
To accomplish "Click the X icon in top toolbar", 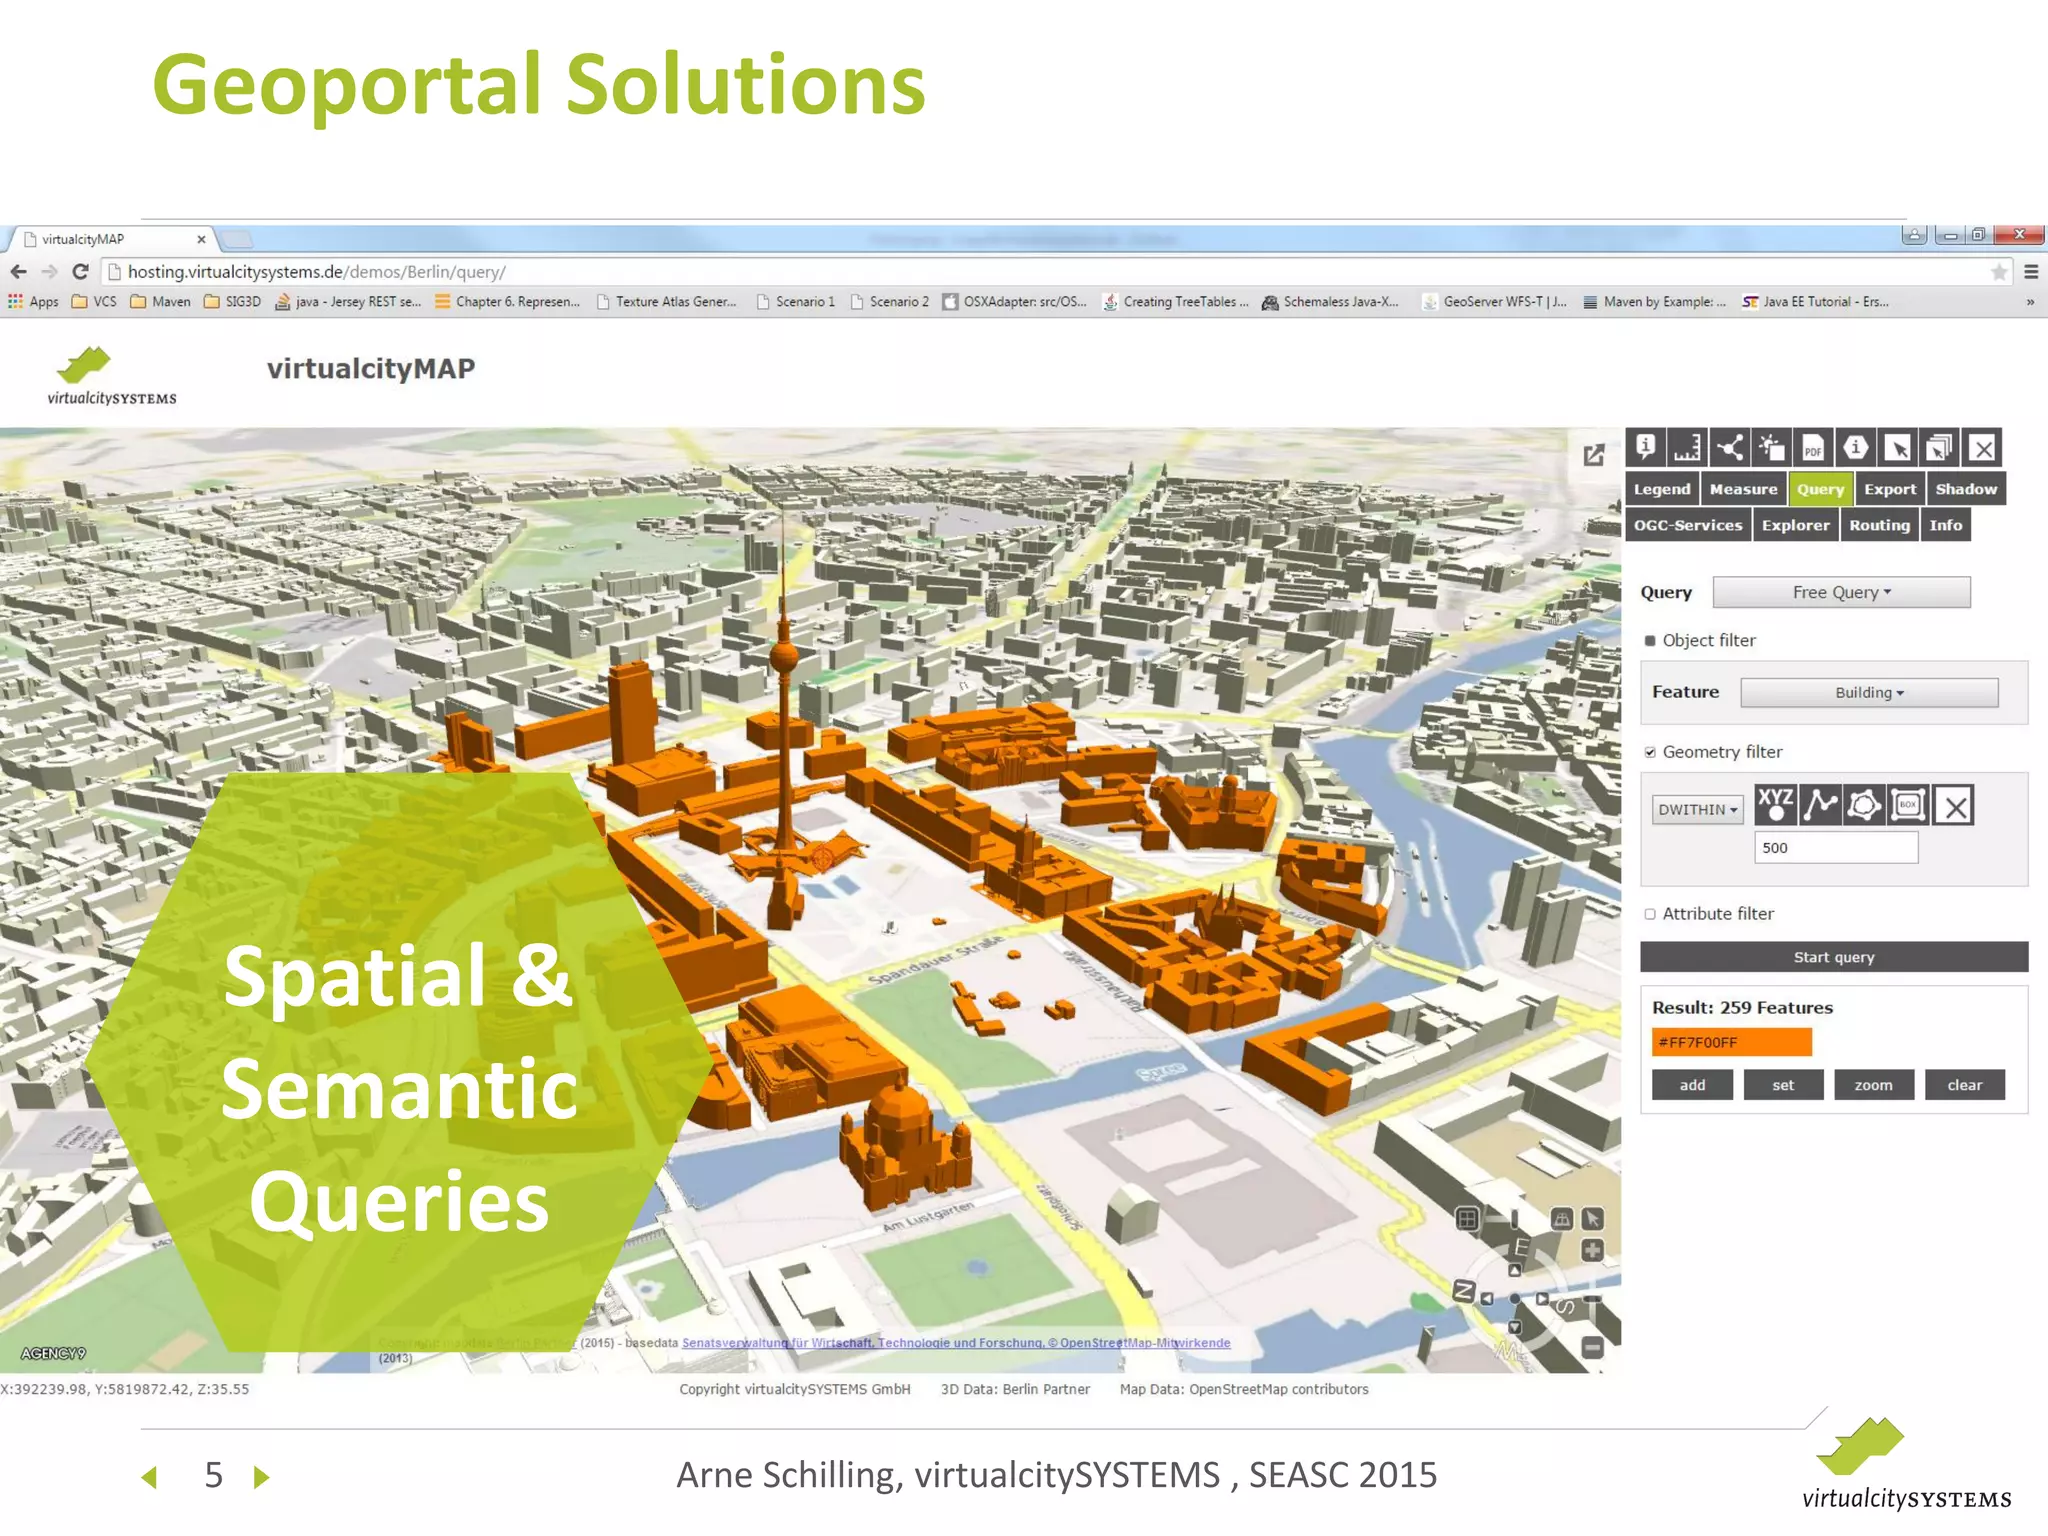I will tap(1983, 448).
